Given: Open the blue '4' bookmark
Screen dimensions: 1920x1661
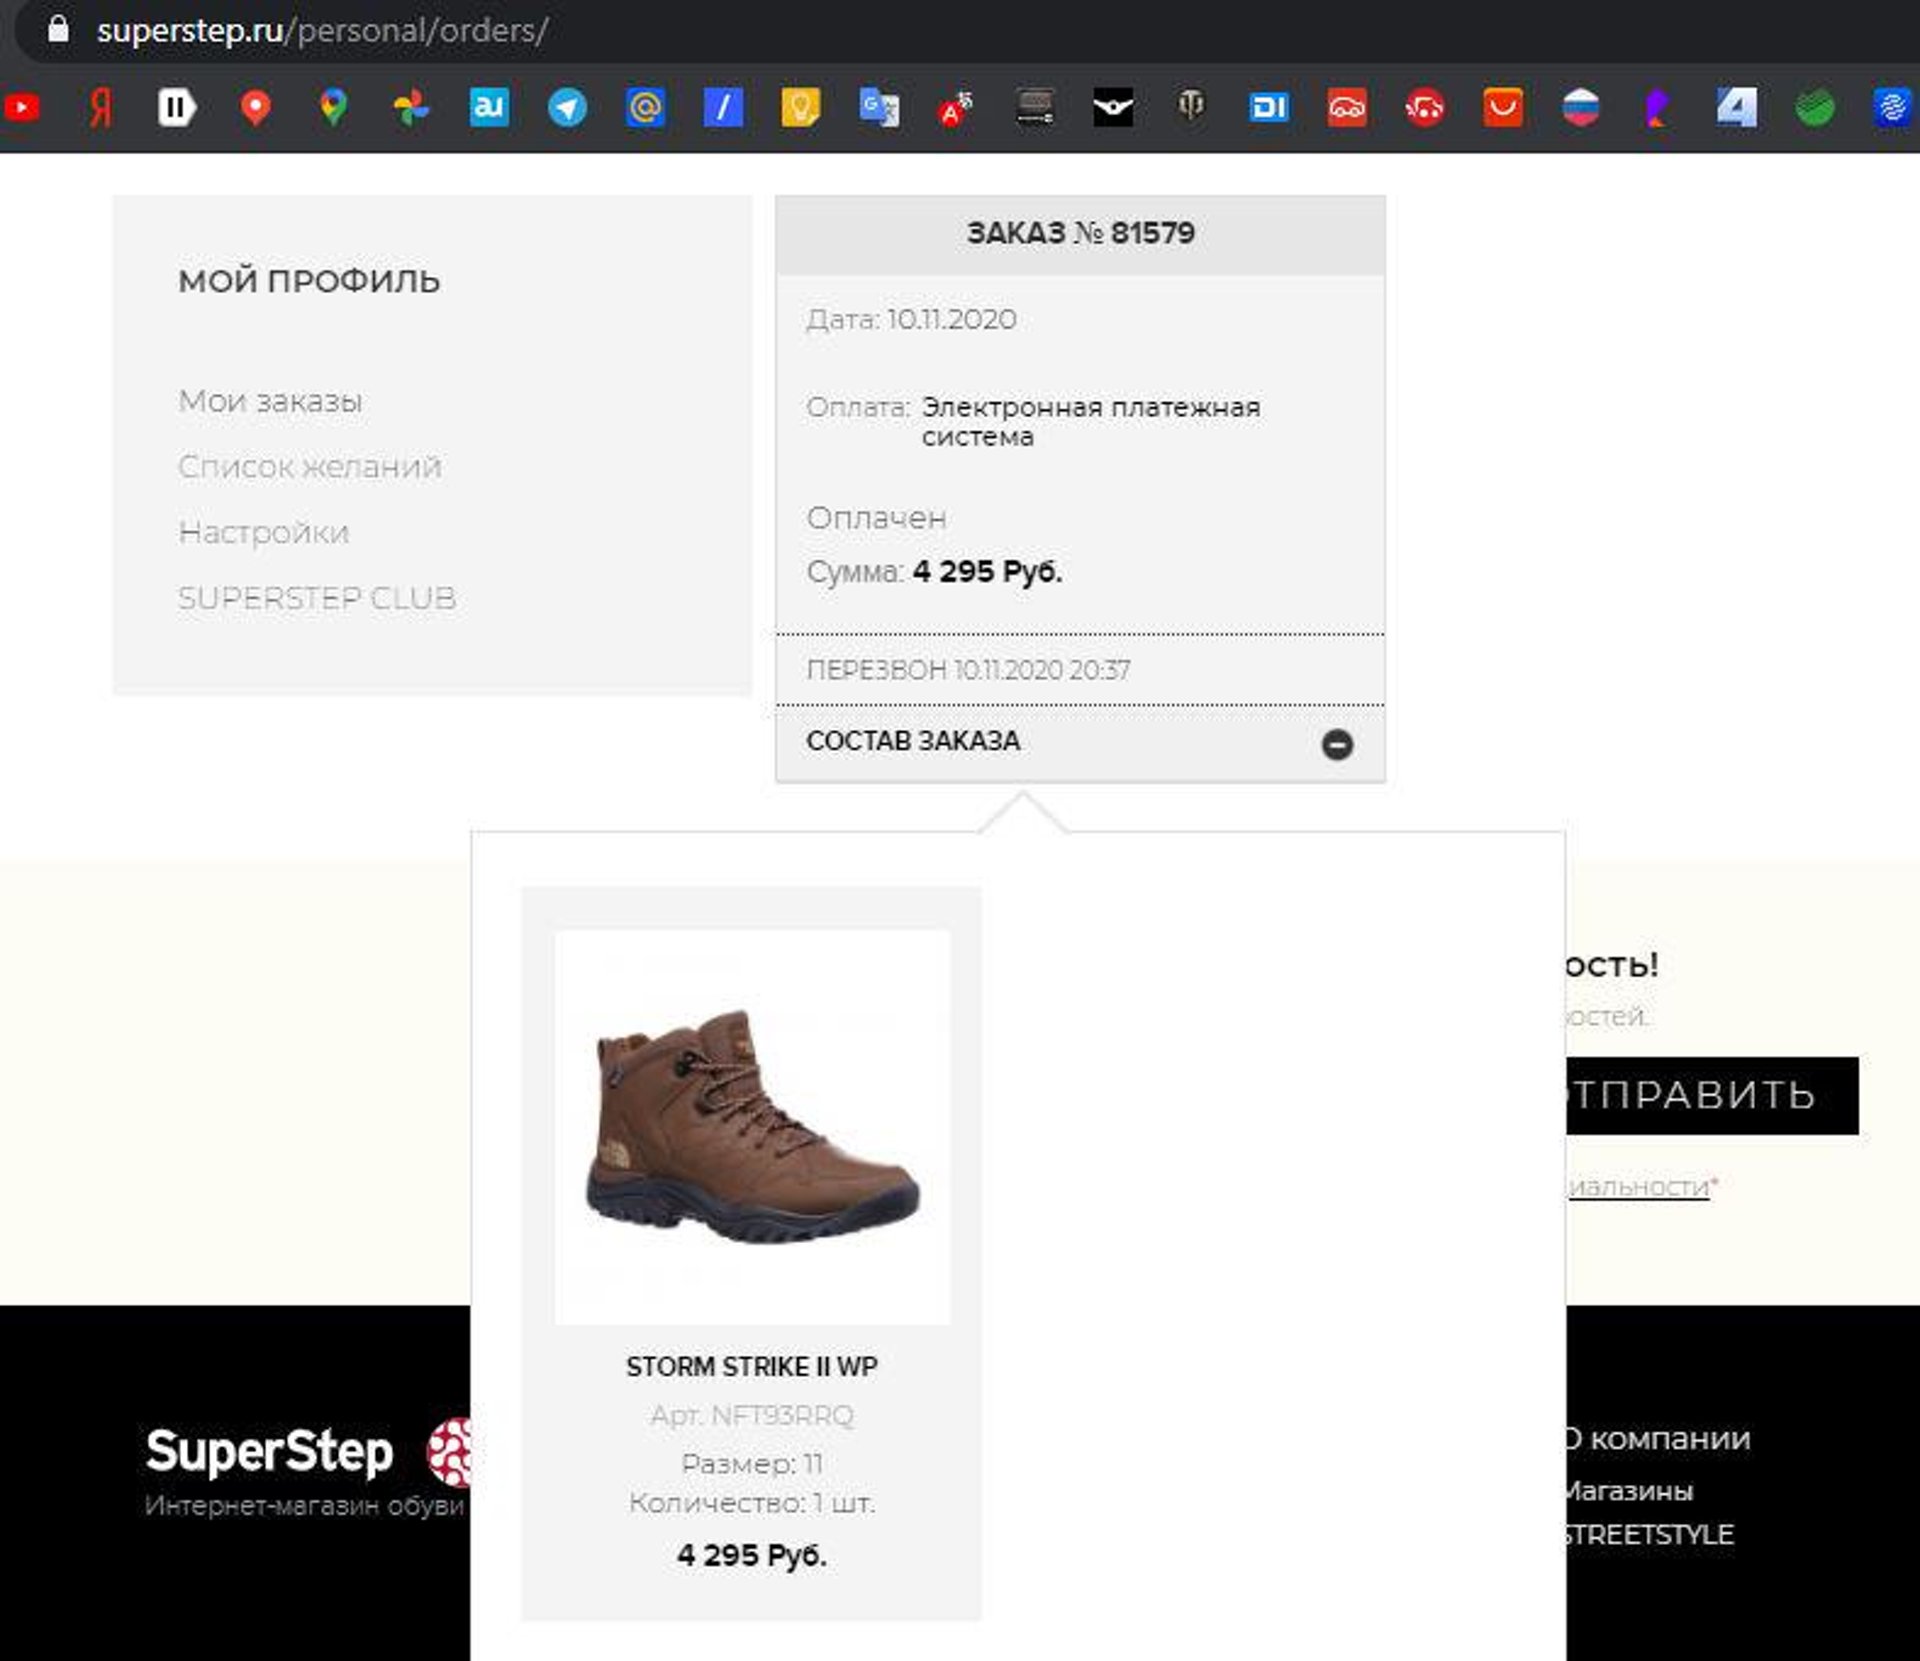Looking at the screenshot, I should (x=1737, y=107).
